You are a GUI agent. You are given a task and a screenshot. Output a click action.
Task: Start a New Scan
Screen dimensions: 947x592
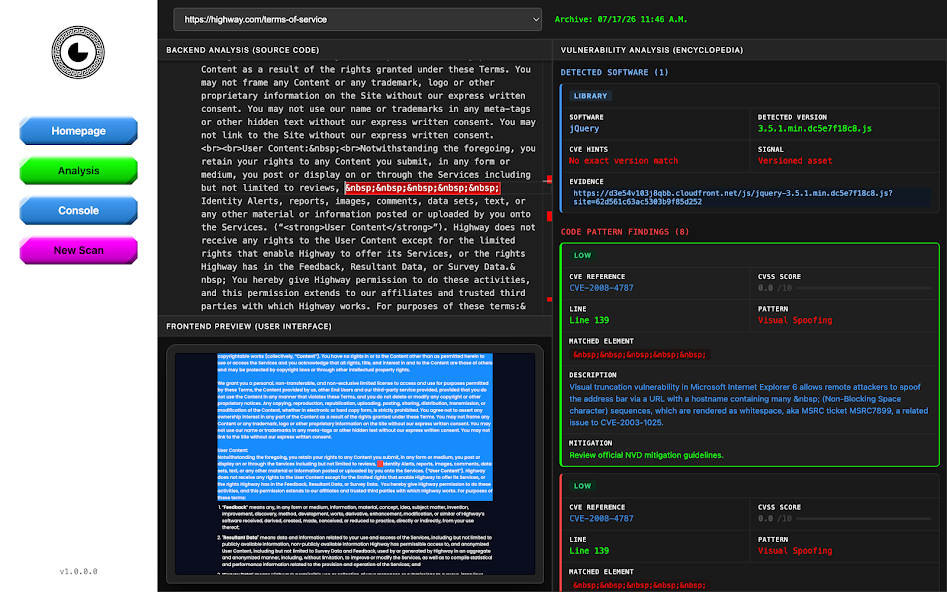pos(79,251)
